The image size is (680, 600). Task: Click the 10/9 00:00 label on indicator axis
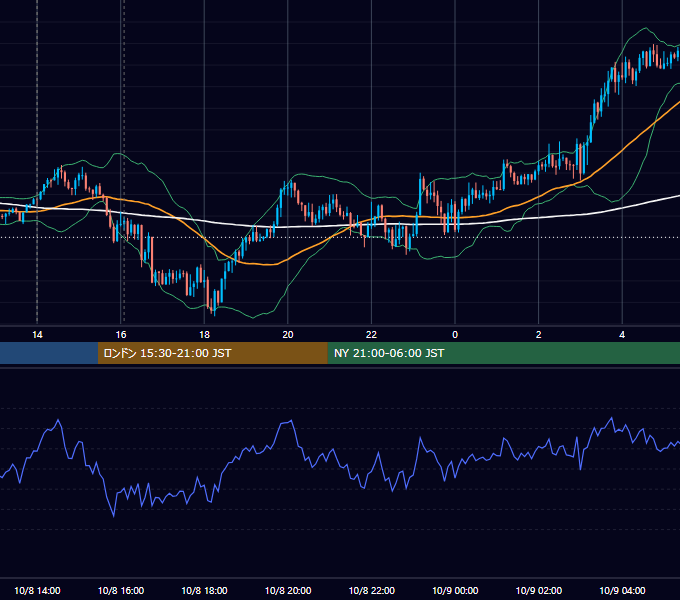click(455, 590)
